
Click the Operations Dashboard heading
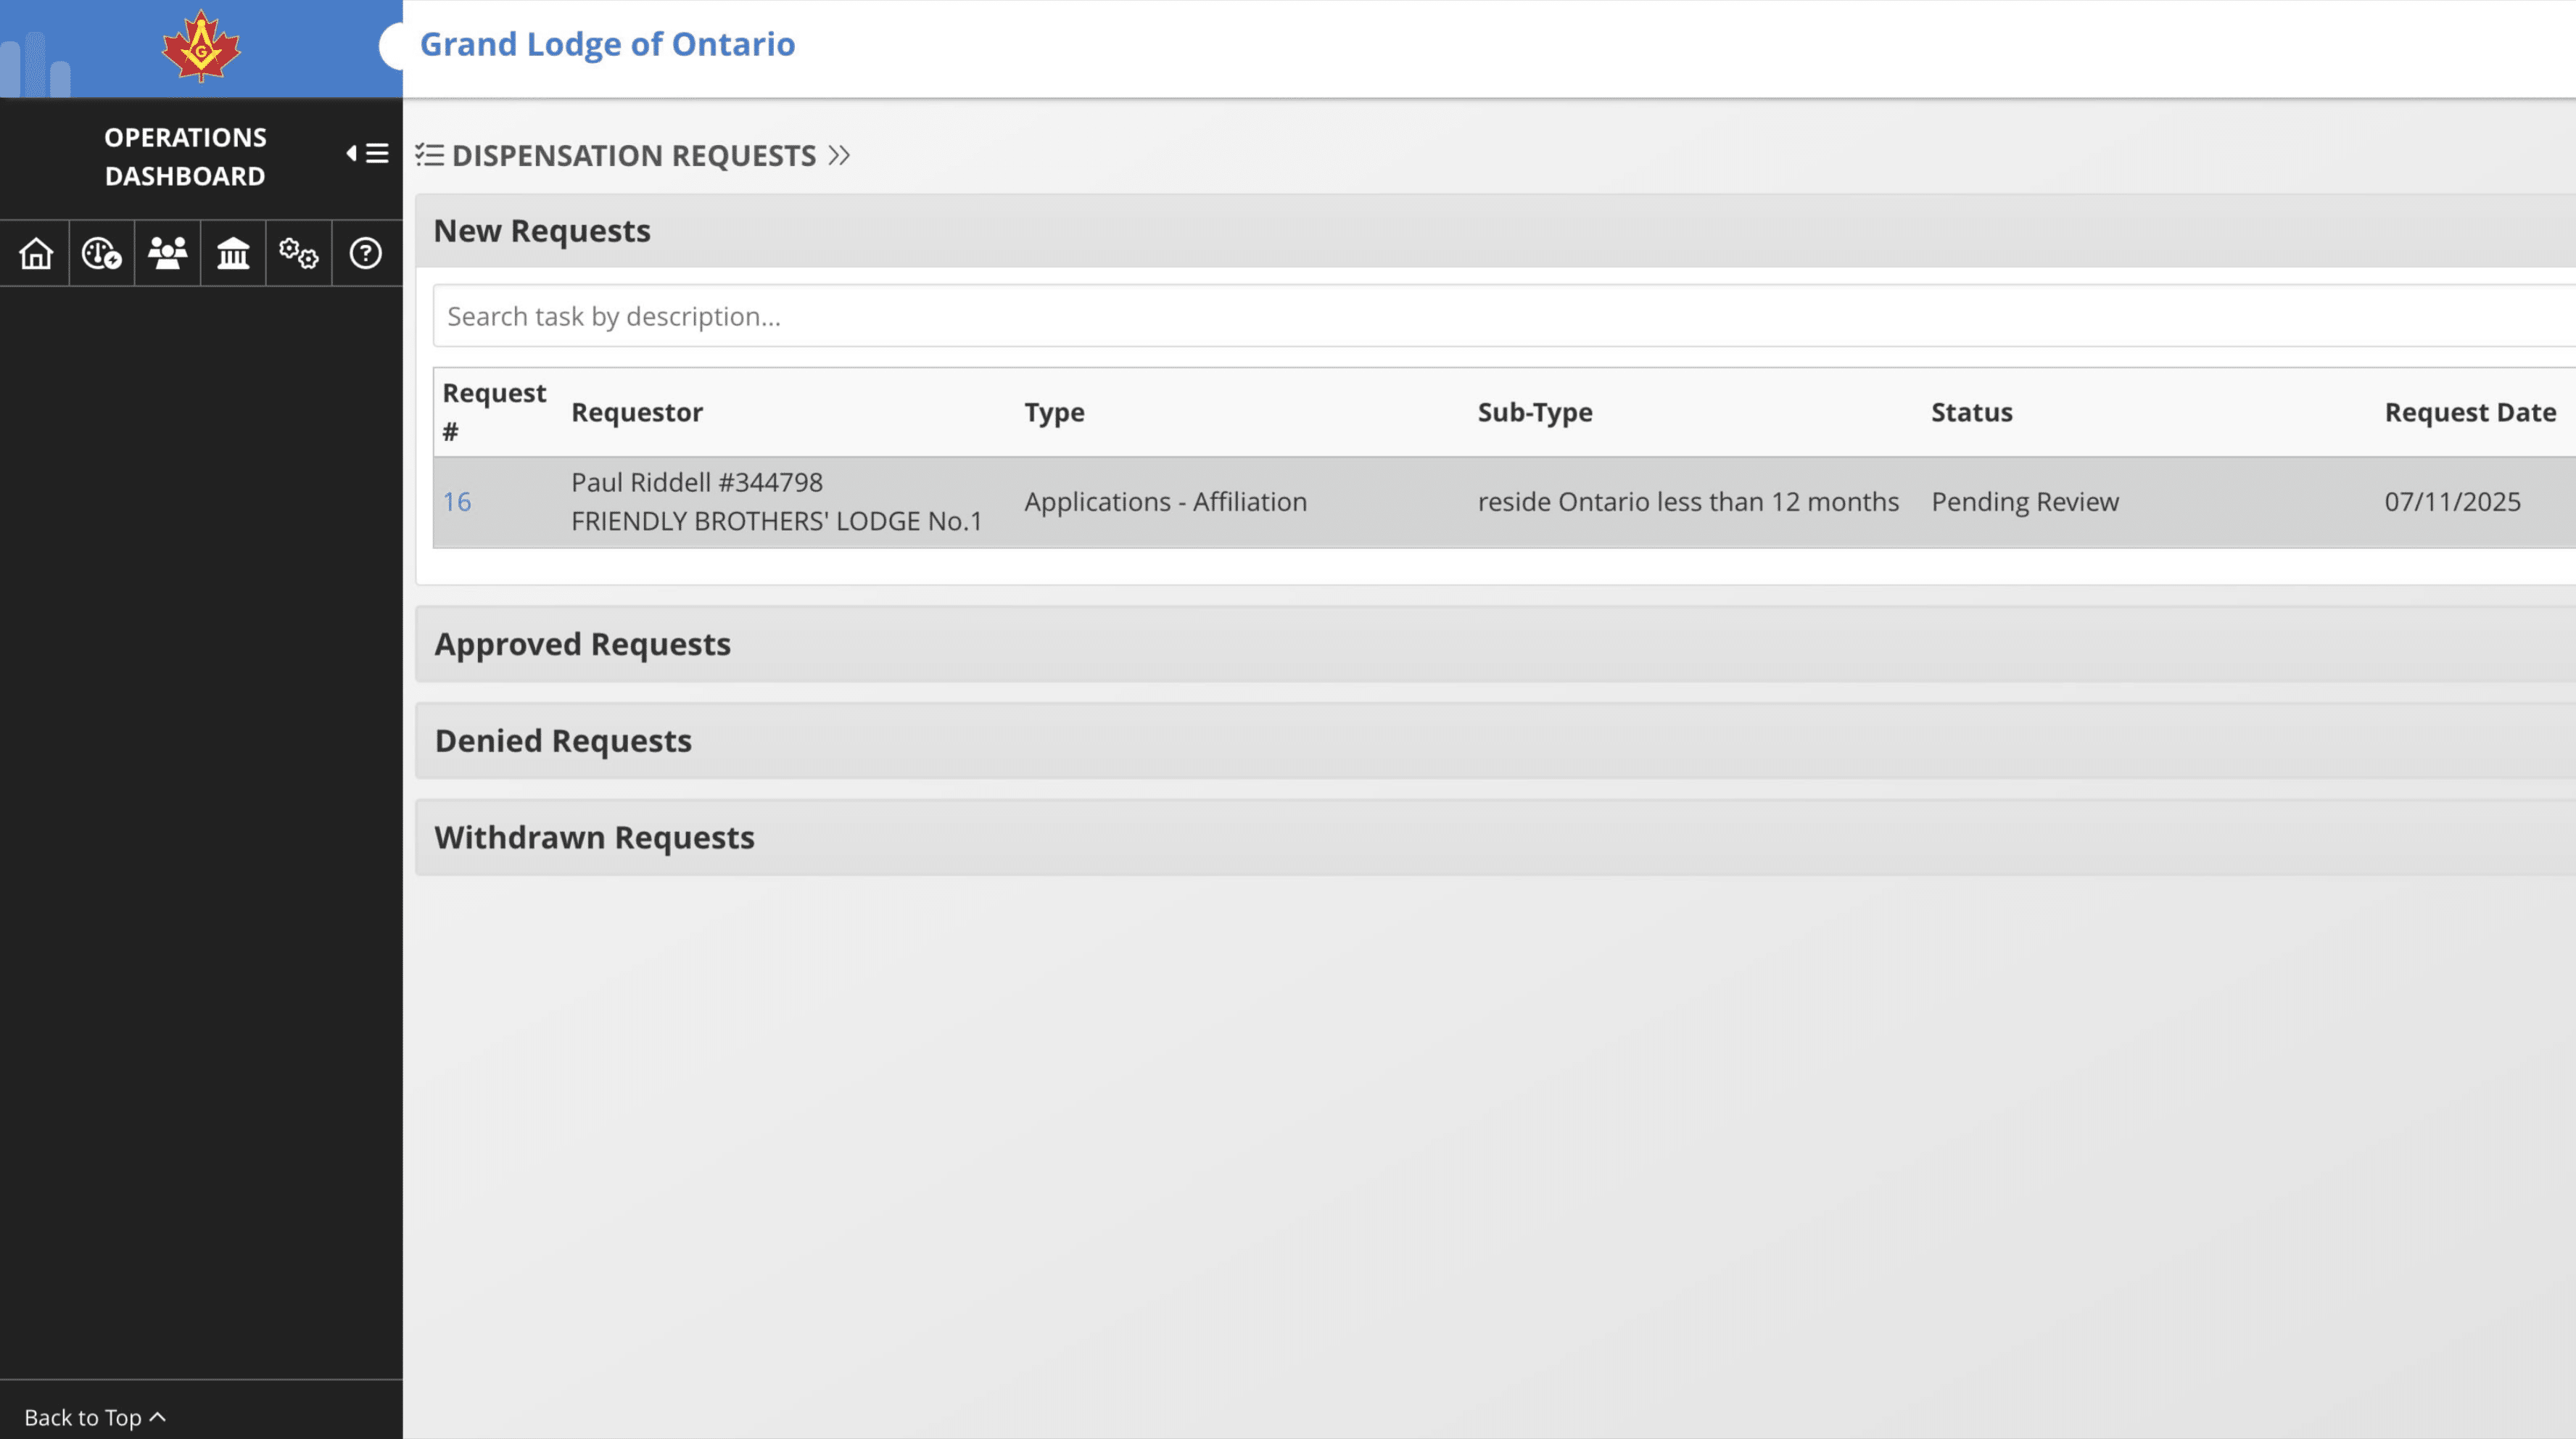coord(185,156)
